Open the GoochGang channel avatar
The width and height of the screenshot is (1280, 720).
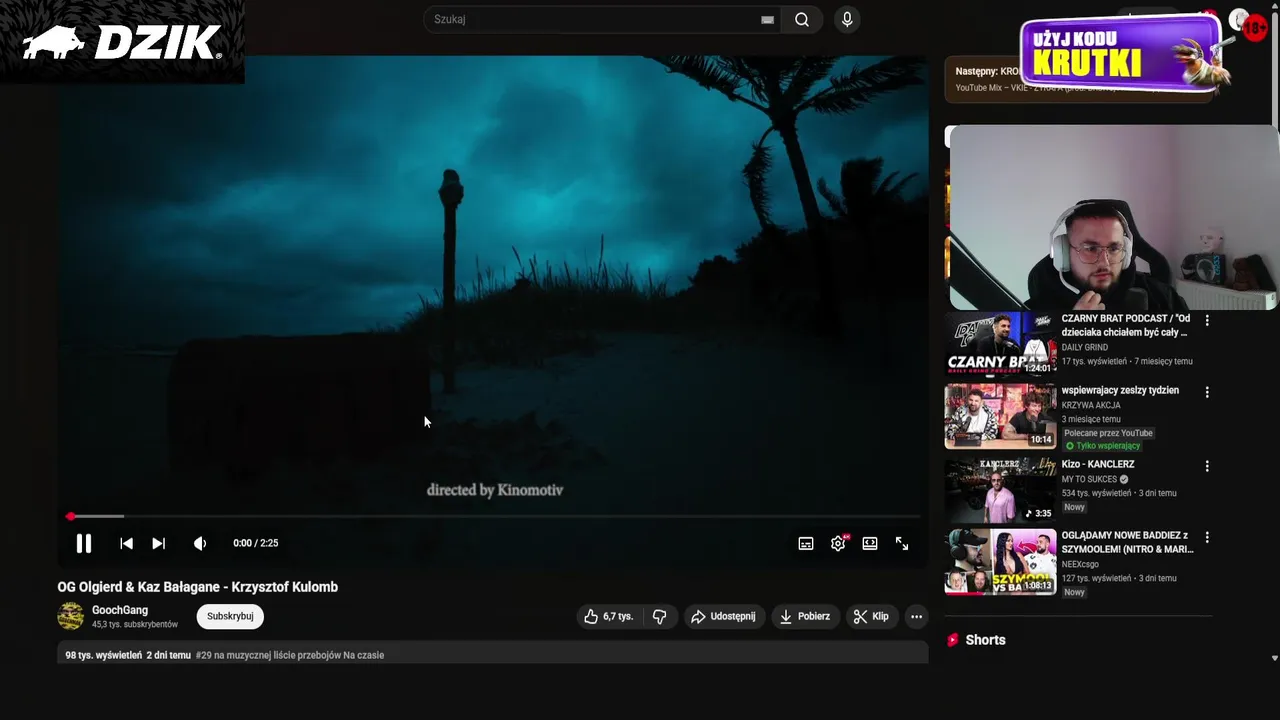(71, 616)
